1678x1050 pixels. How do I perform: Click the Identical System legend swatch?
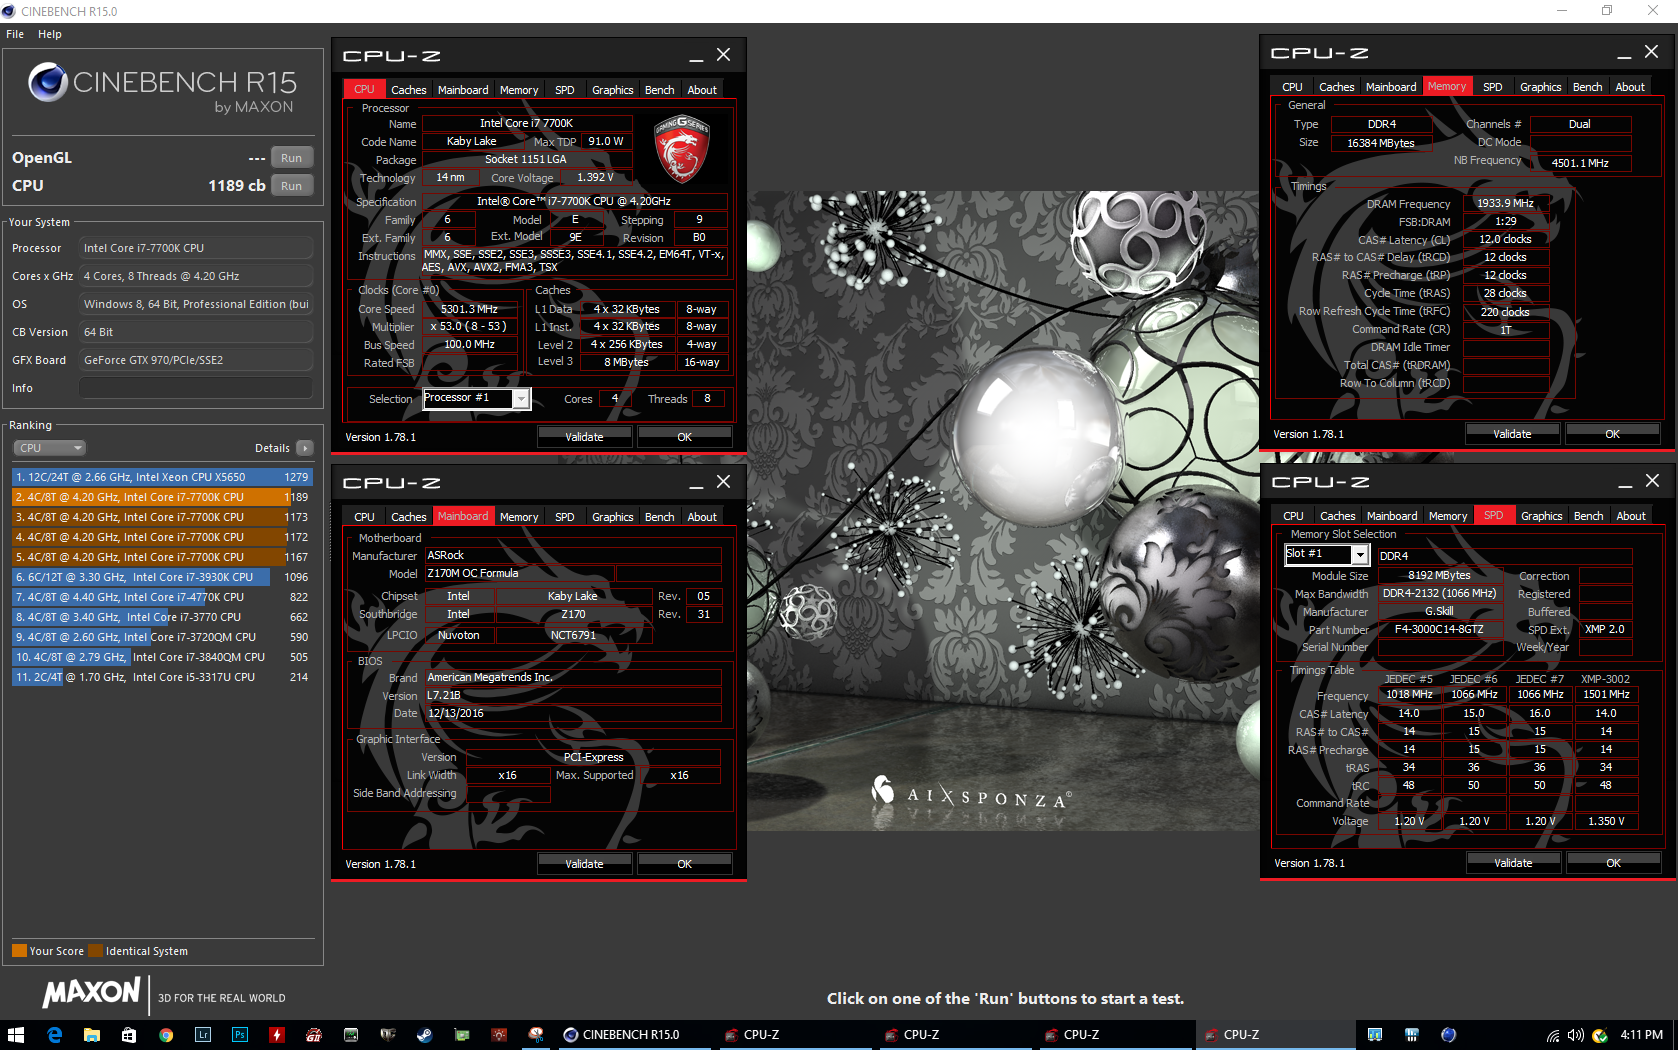click(95, 951)
